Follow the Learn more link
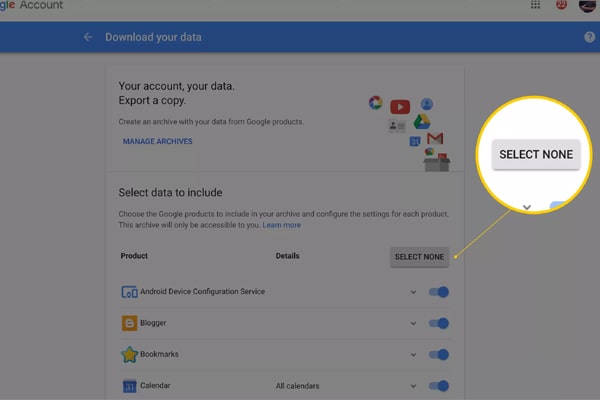 (x=282, y=225)
